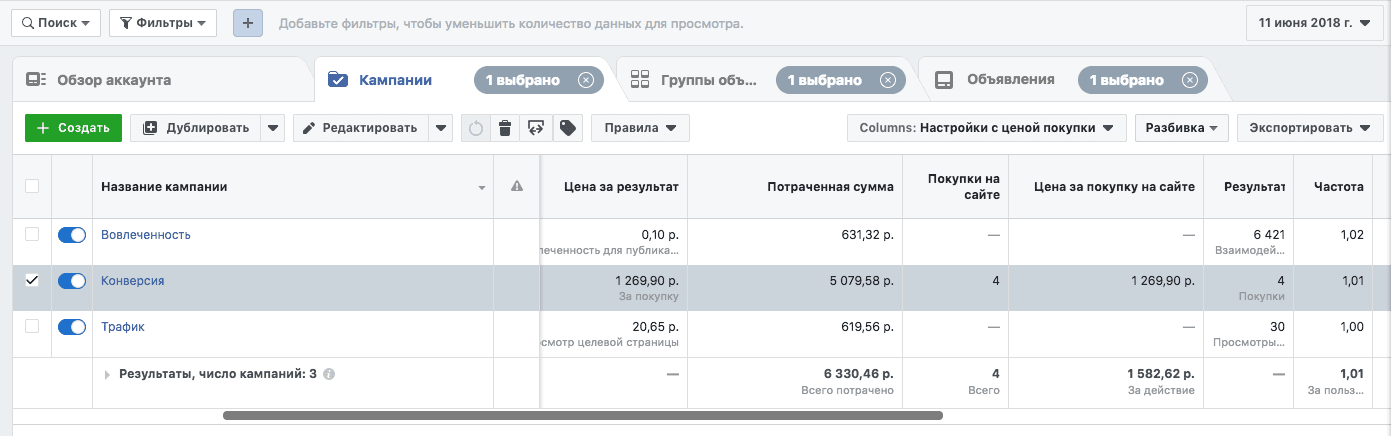Click the warning triangle column header icon

[x=517, y=186]
